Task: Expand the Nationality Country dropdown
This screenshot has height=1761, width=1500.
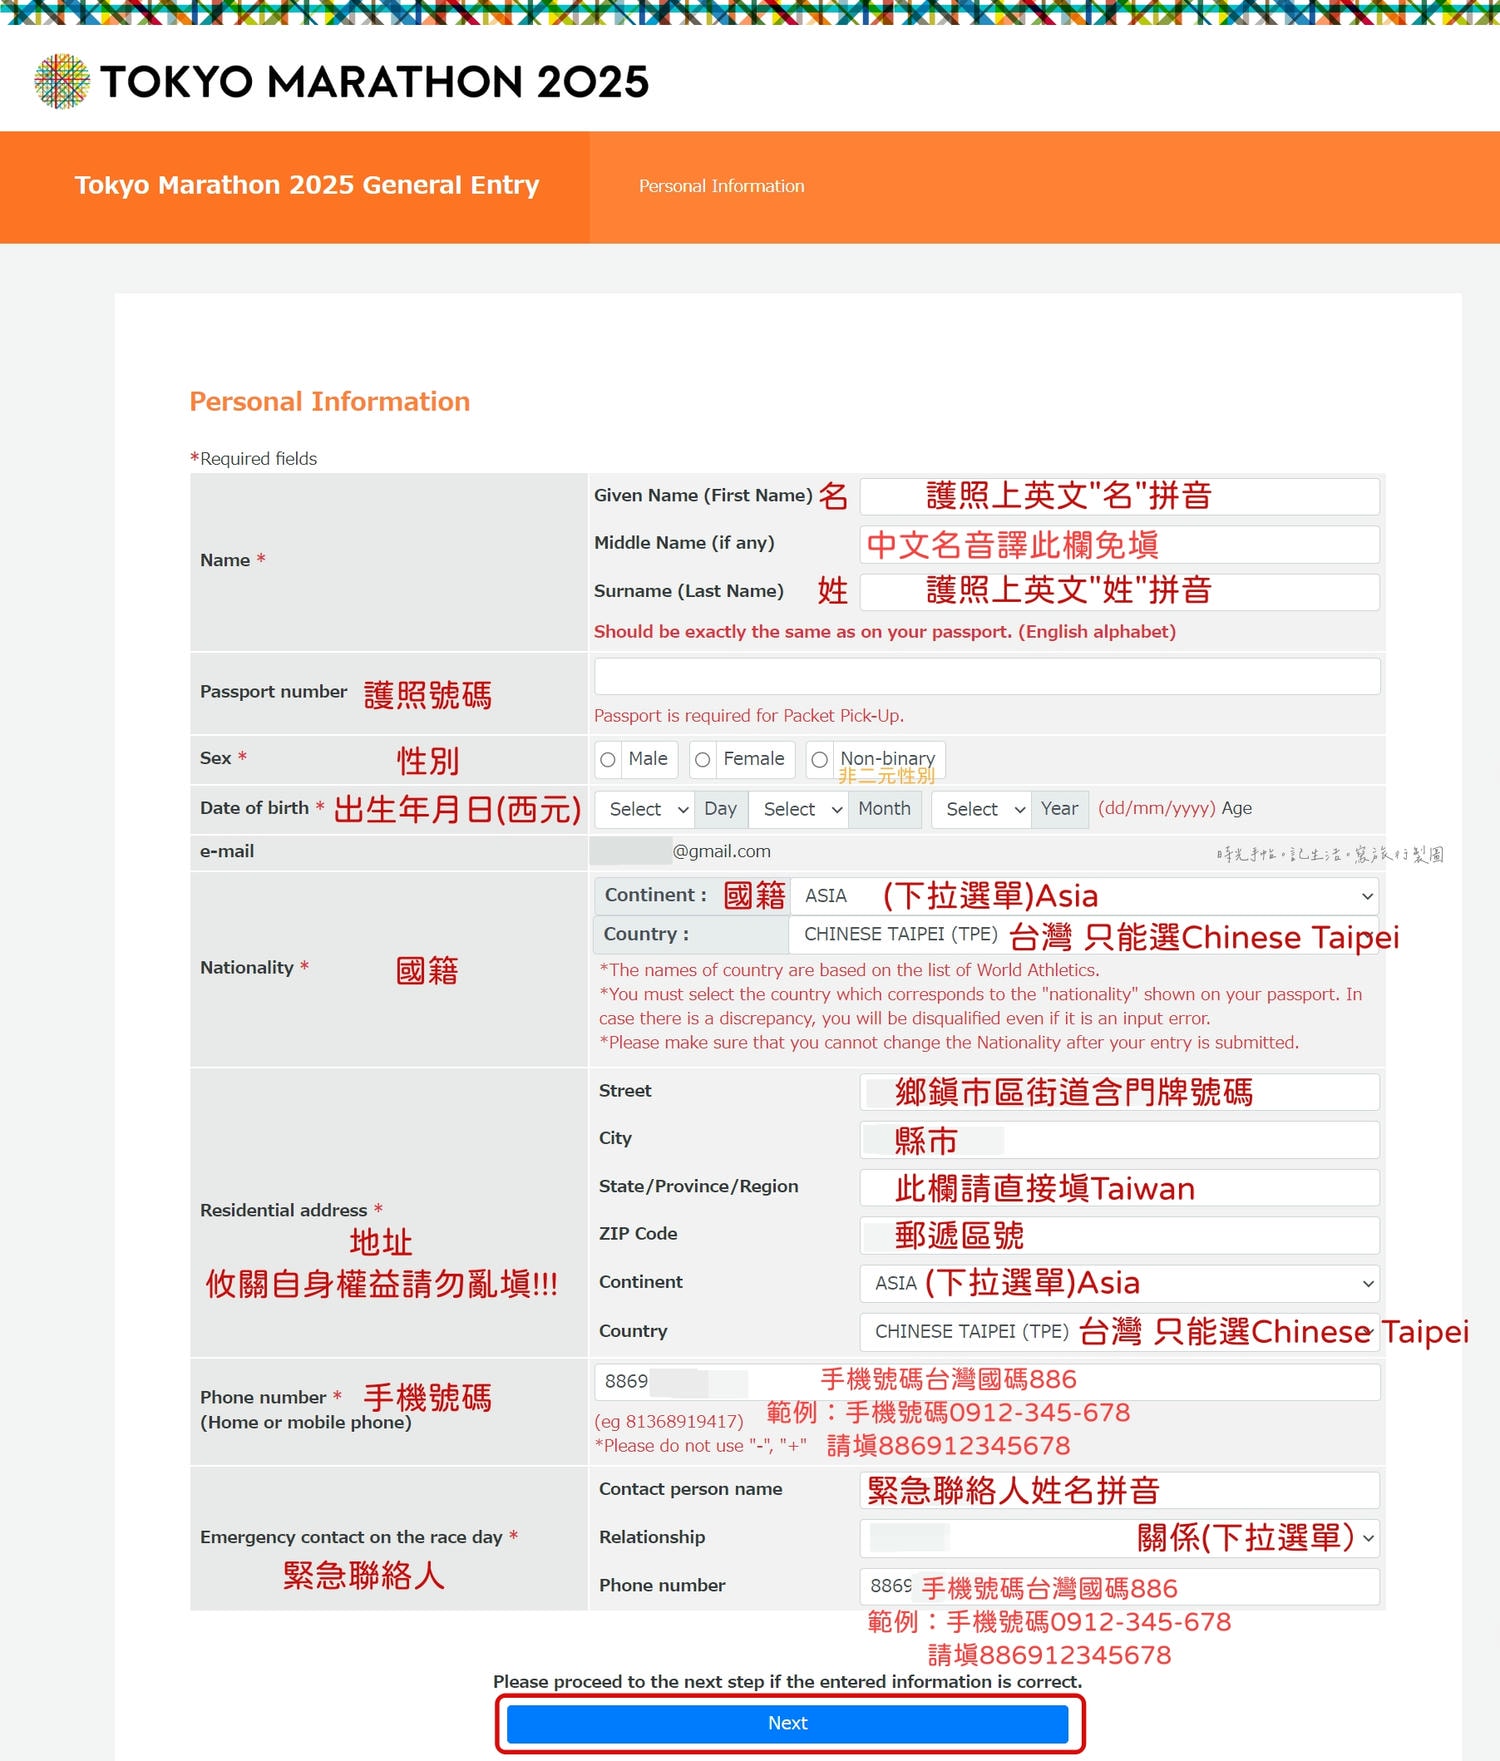Action: click(1085, 934)
